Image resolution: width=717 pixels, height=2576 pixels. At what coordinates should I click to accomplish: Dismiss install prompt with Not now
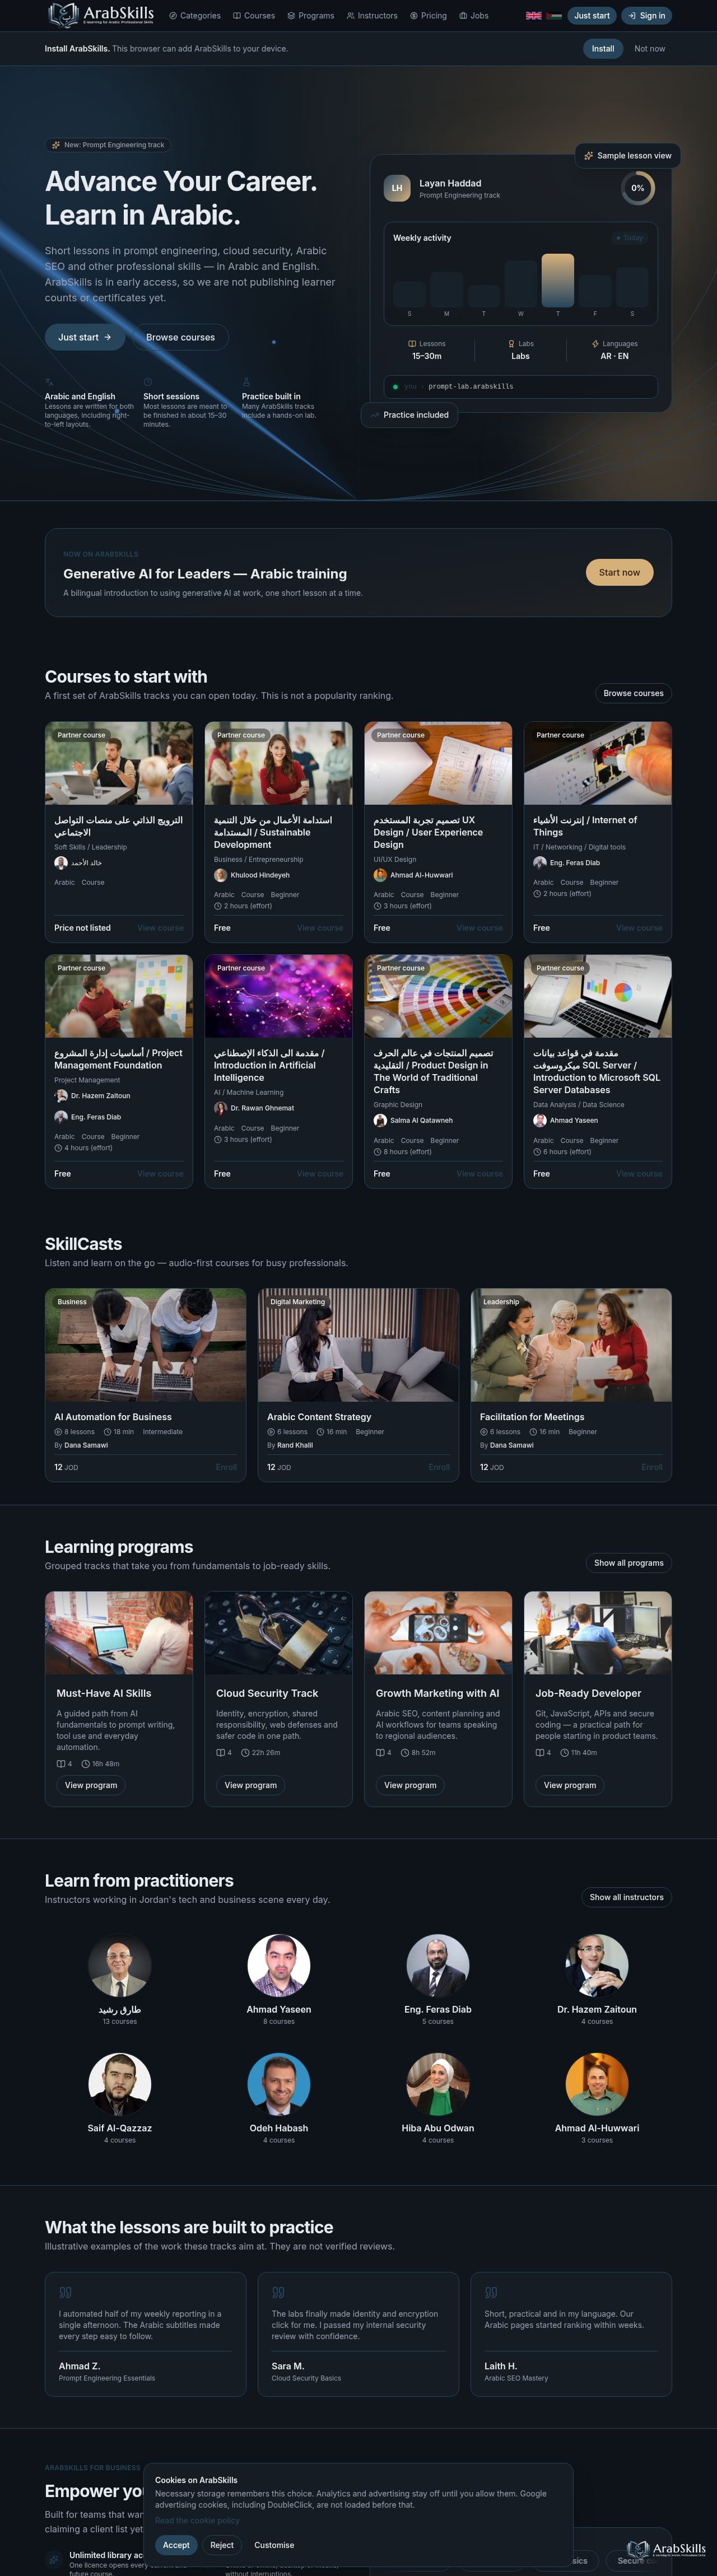click(x=650, y=48)
